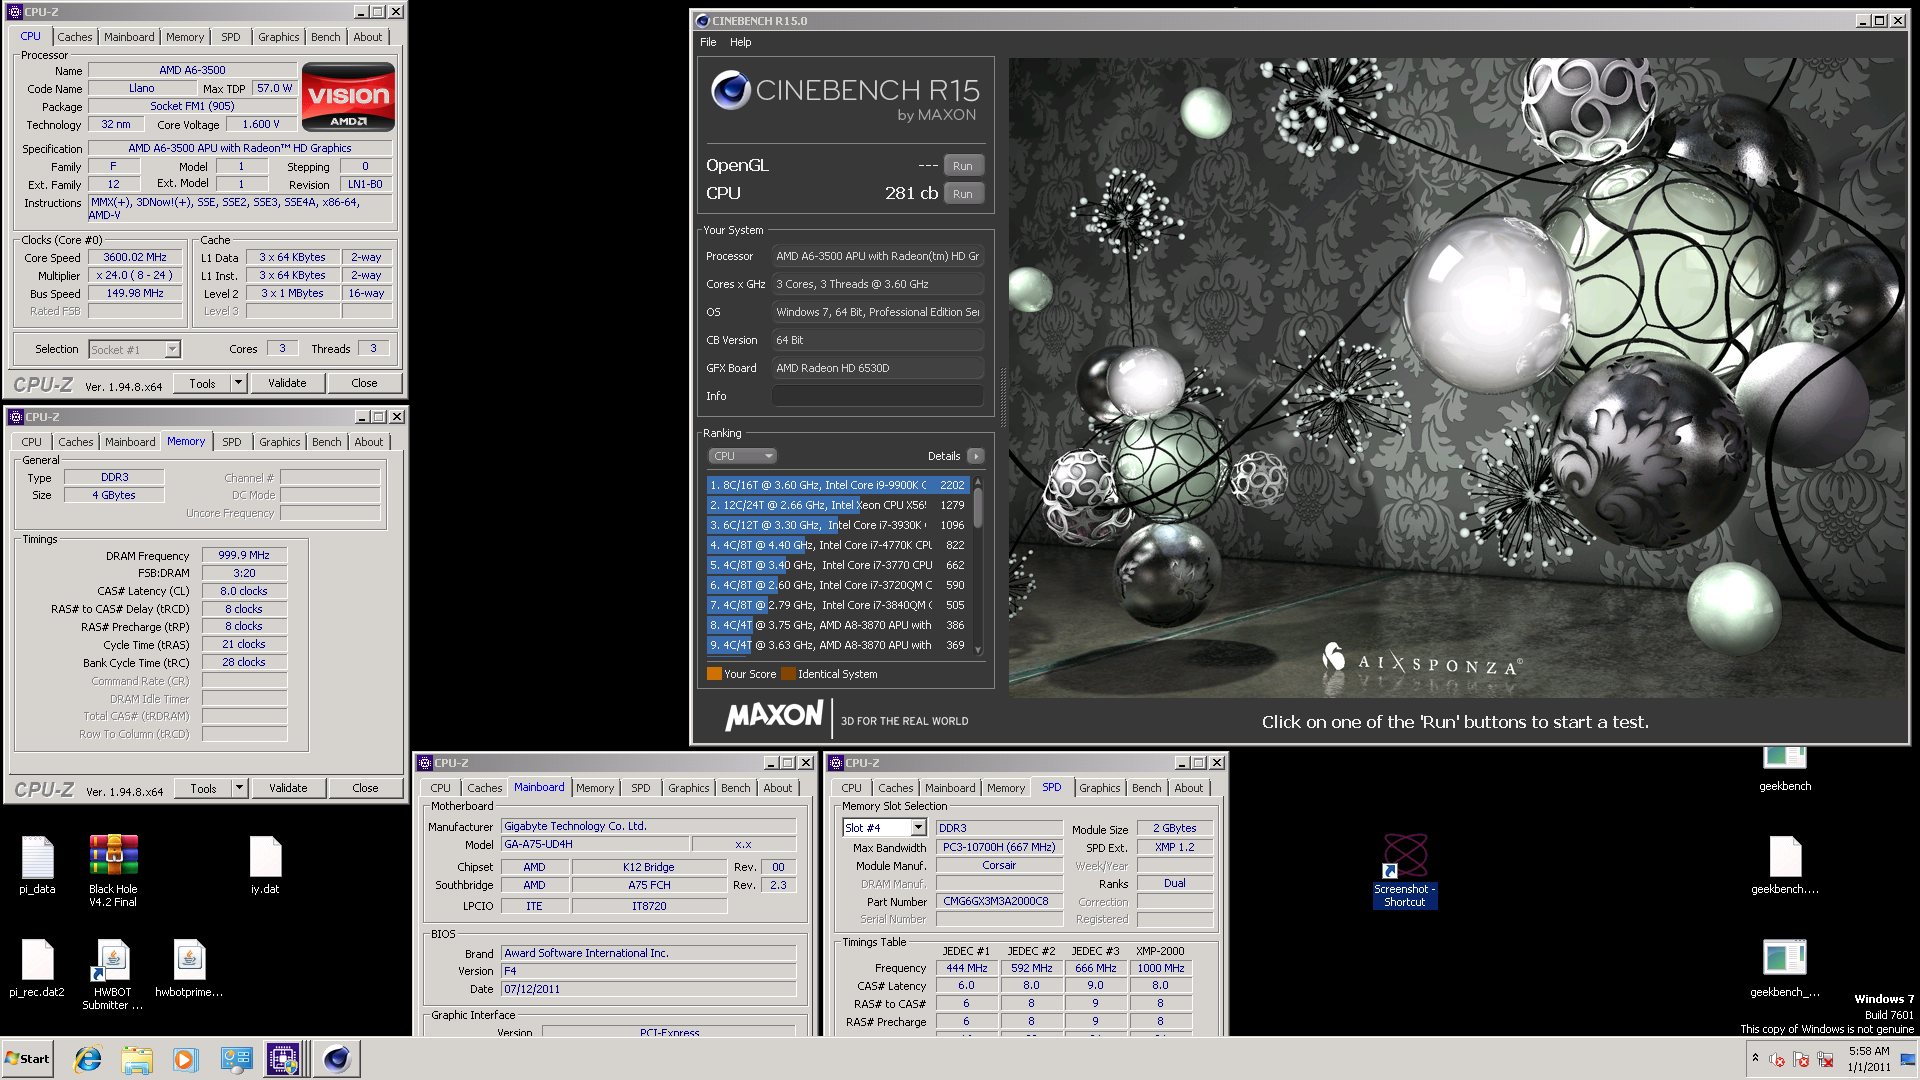Image resolution: width=1920 pixels, height=1080 pixels.
Task: Select pi_rec.dat2 desktop file
Action: point(37,968)
